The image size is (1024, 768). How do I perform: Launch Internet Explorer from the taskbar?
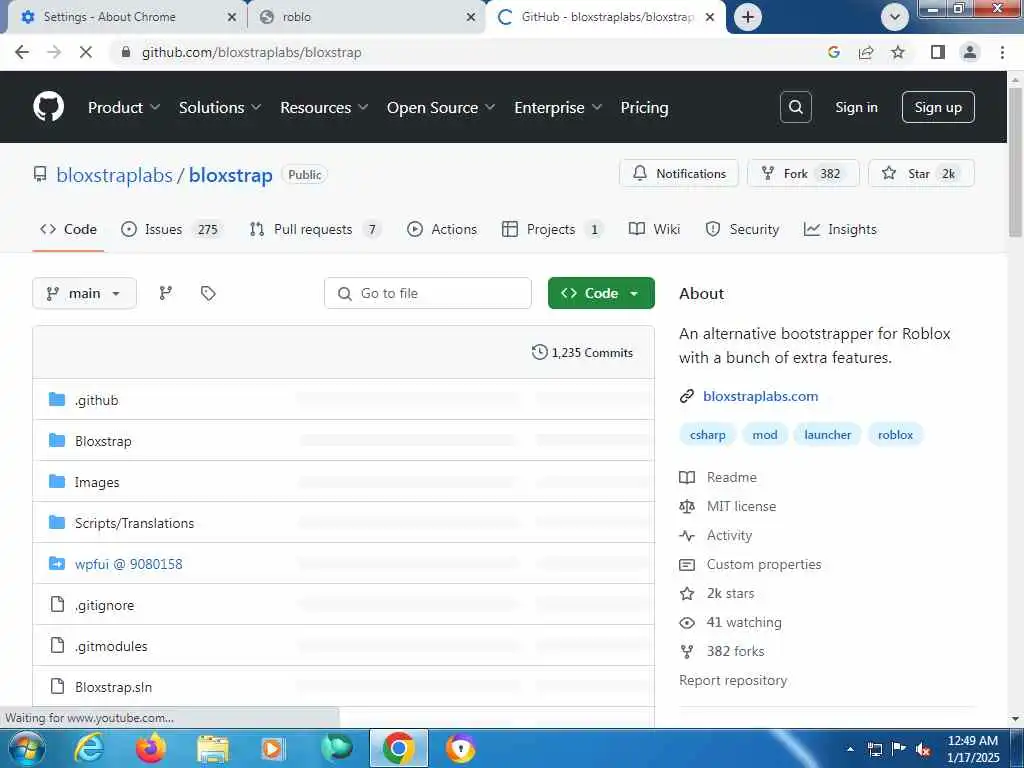89,748
